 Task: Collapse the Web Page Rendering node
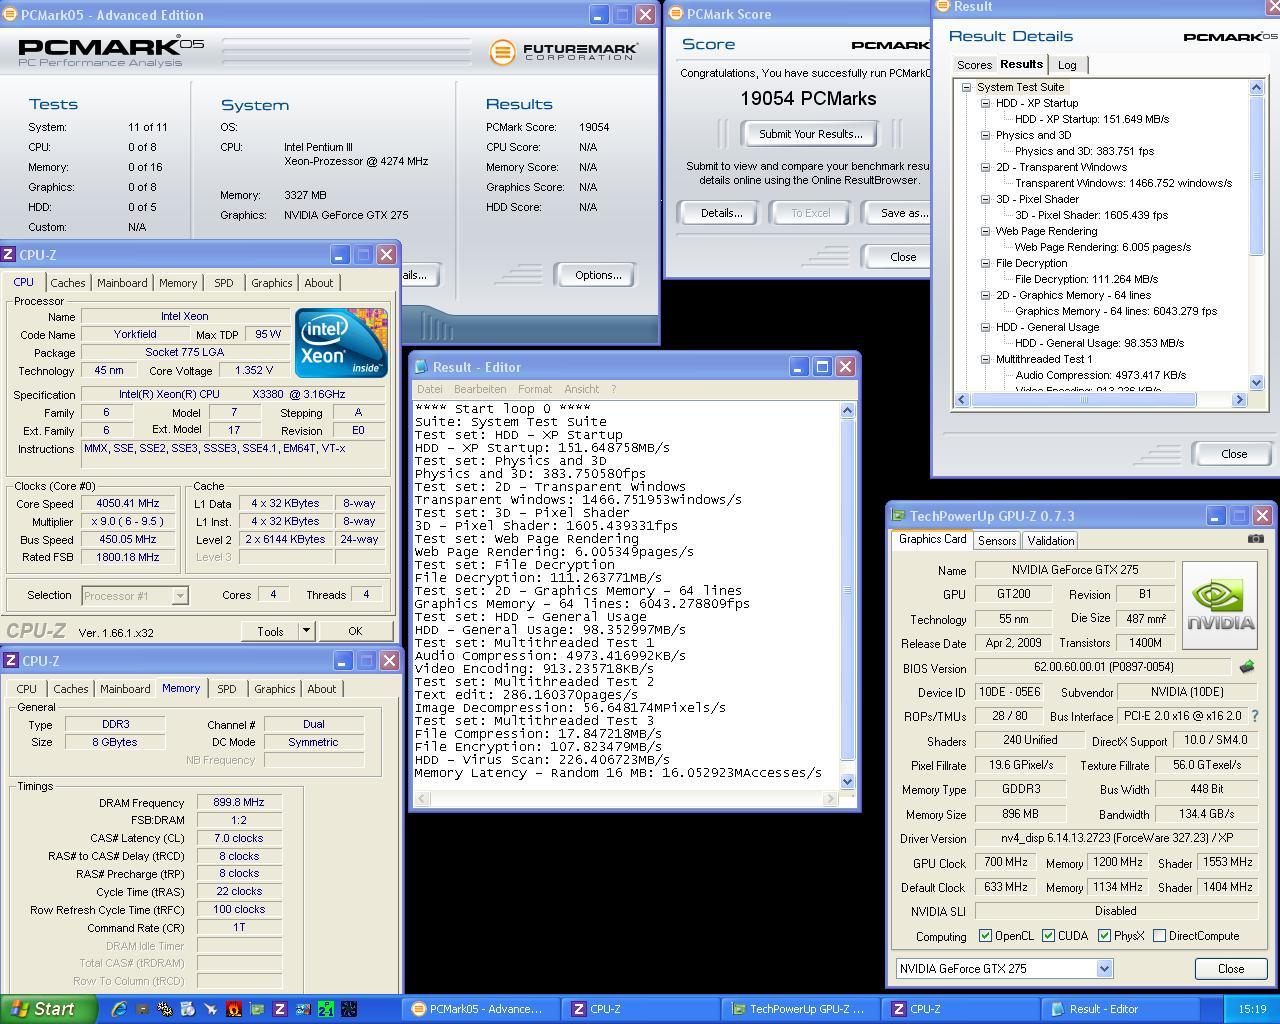coord(985,231)
